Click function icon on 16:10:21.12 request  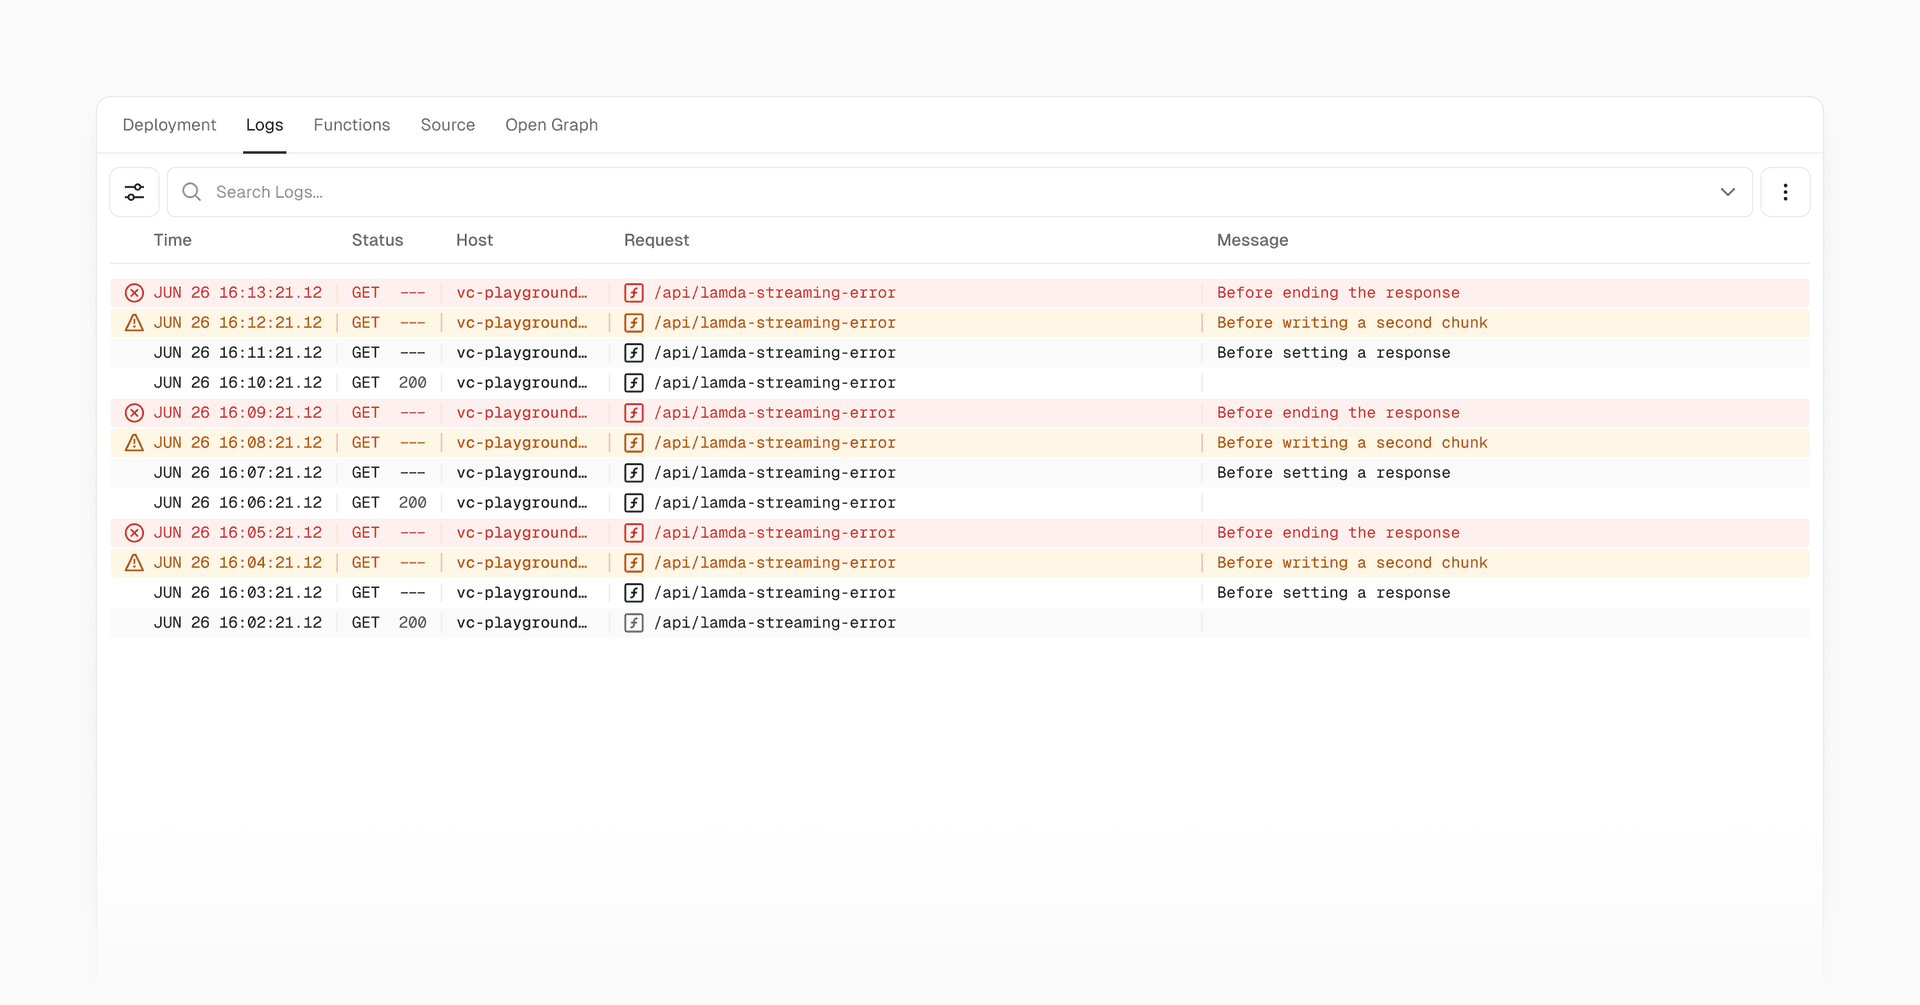(x=634, y=383)
